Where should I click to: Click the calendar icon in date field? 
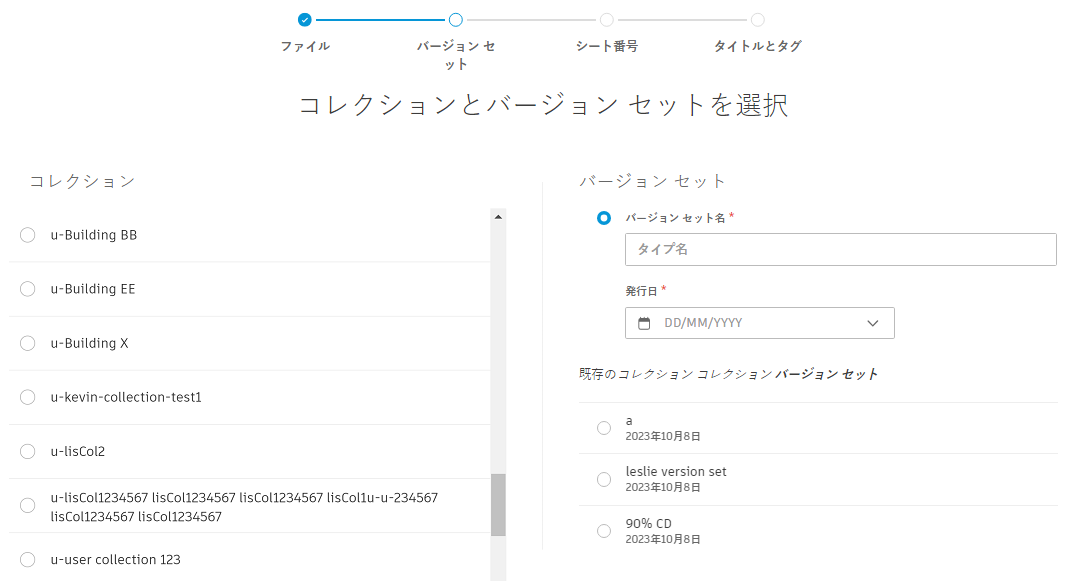pyautogui.click(x=644, y=323)
